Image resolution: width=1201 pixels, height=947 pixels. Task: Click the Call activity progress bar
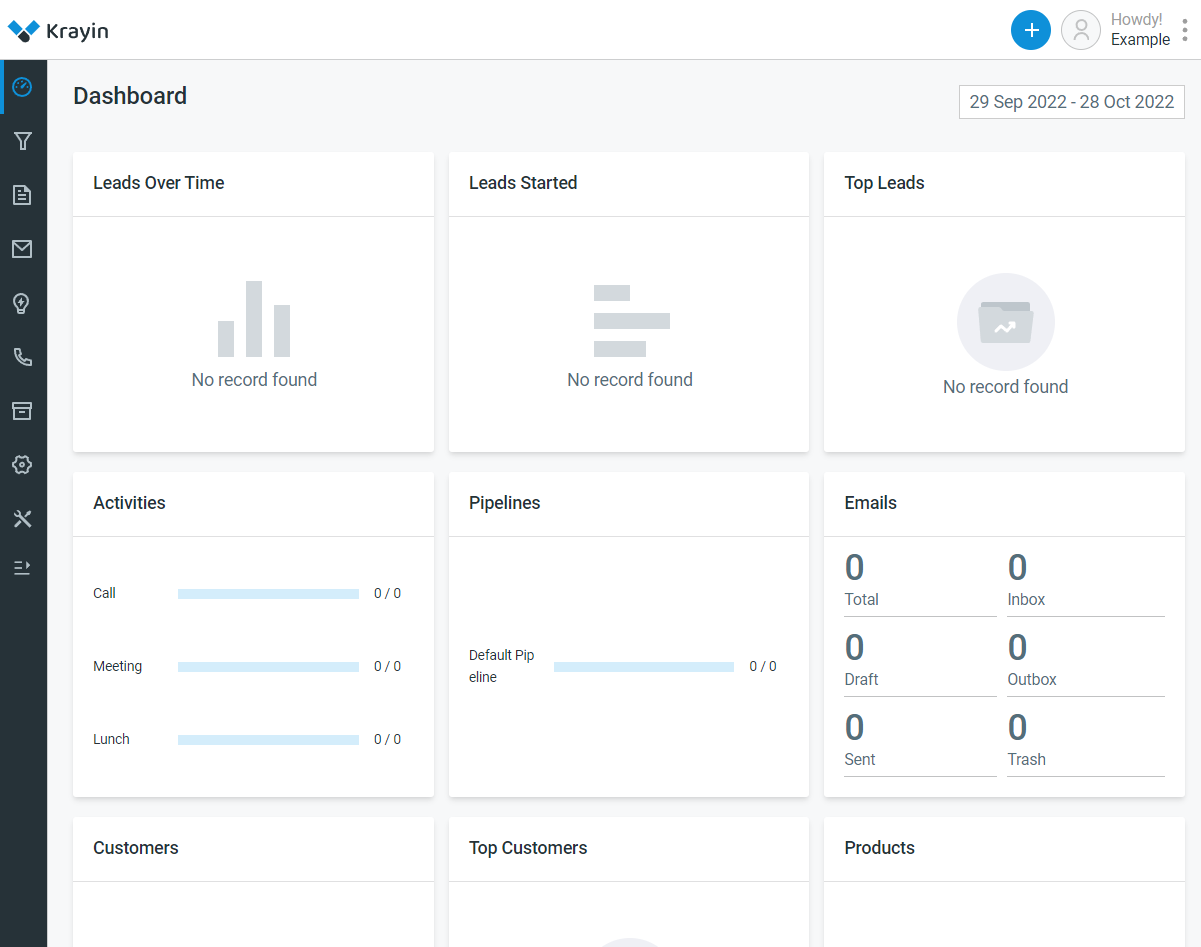click(268, 594)
